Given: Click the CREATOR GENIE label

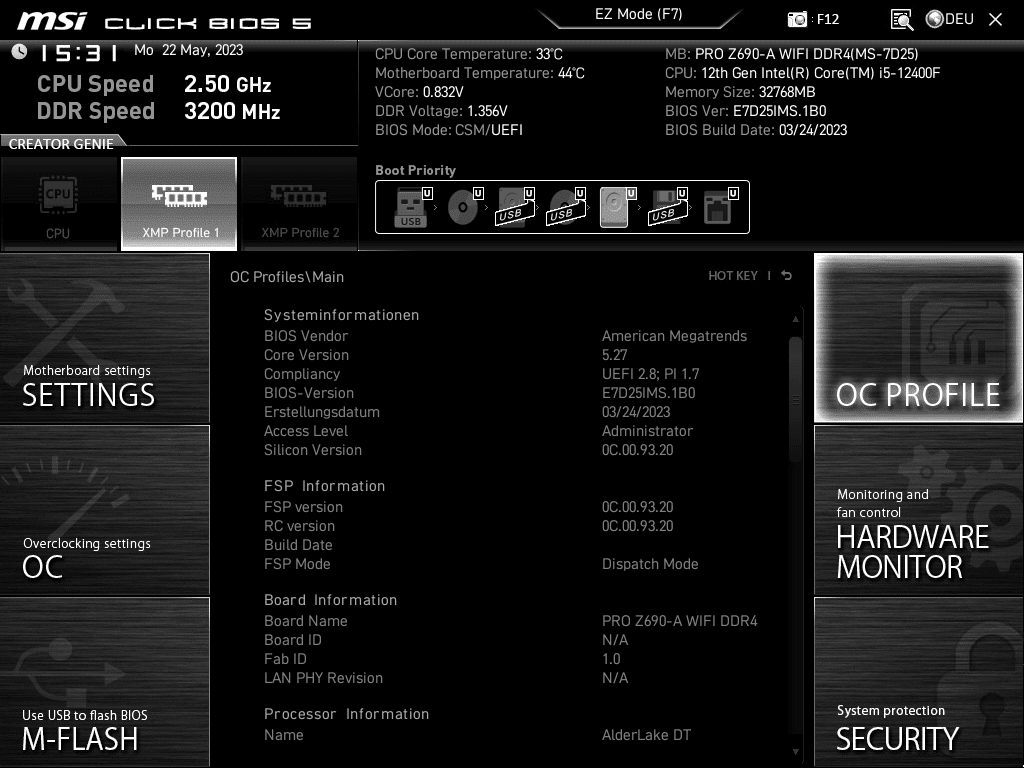Looking at the screenshot, I should pos(61,144).
